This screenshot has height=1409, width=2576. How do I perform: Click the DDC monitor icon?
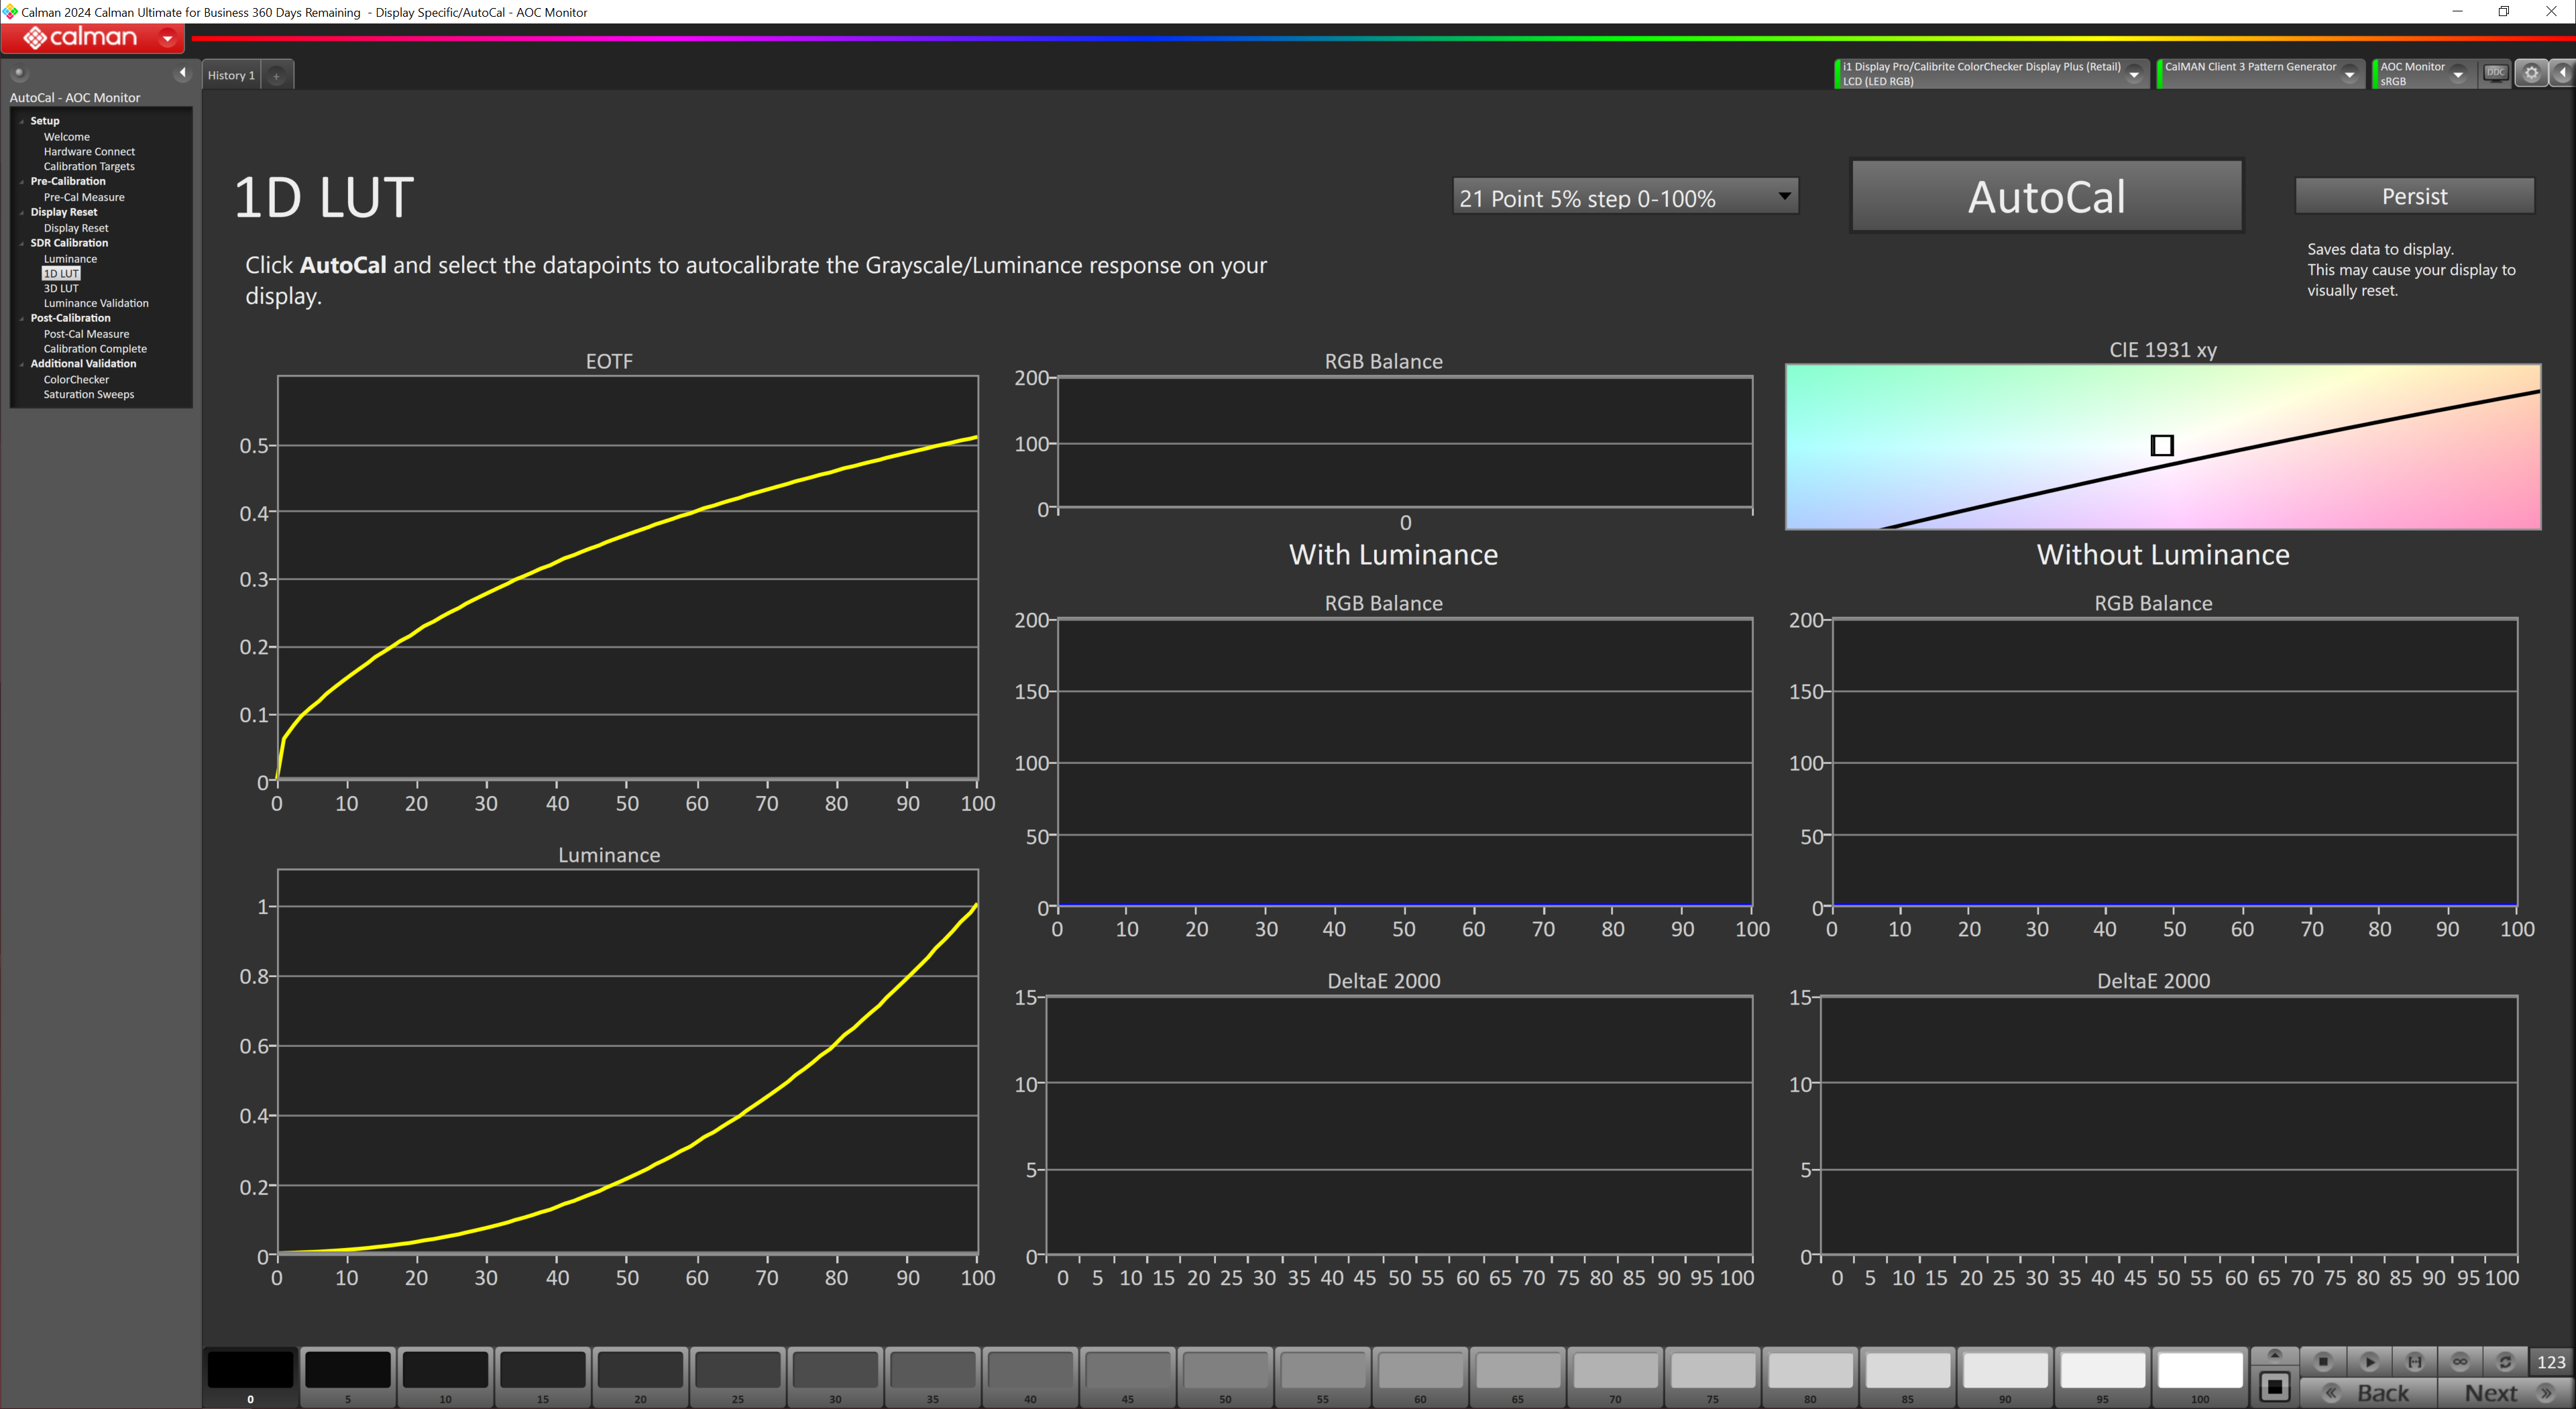click(x=2495, y=73)
